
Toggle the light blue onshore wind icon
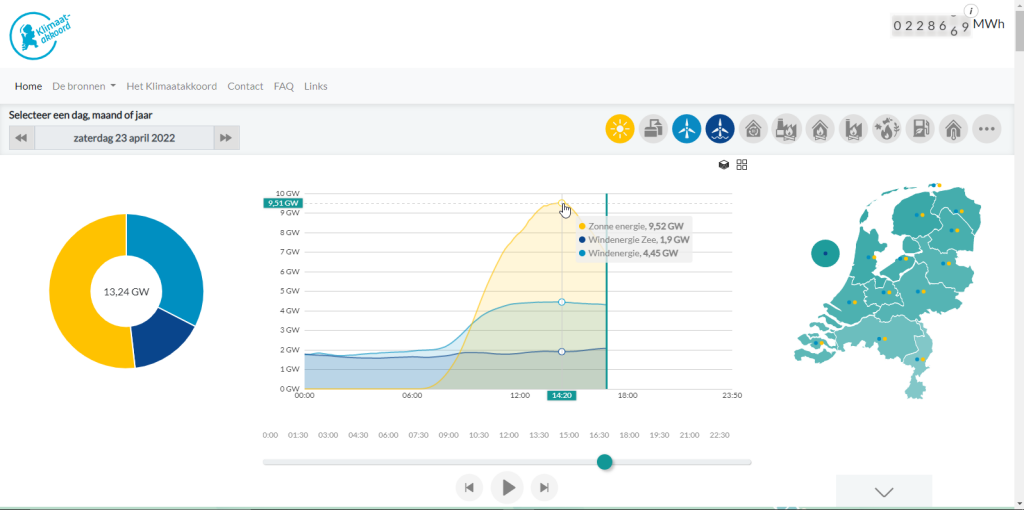(x=686, y=129)
